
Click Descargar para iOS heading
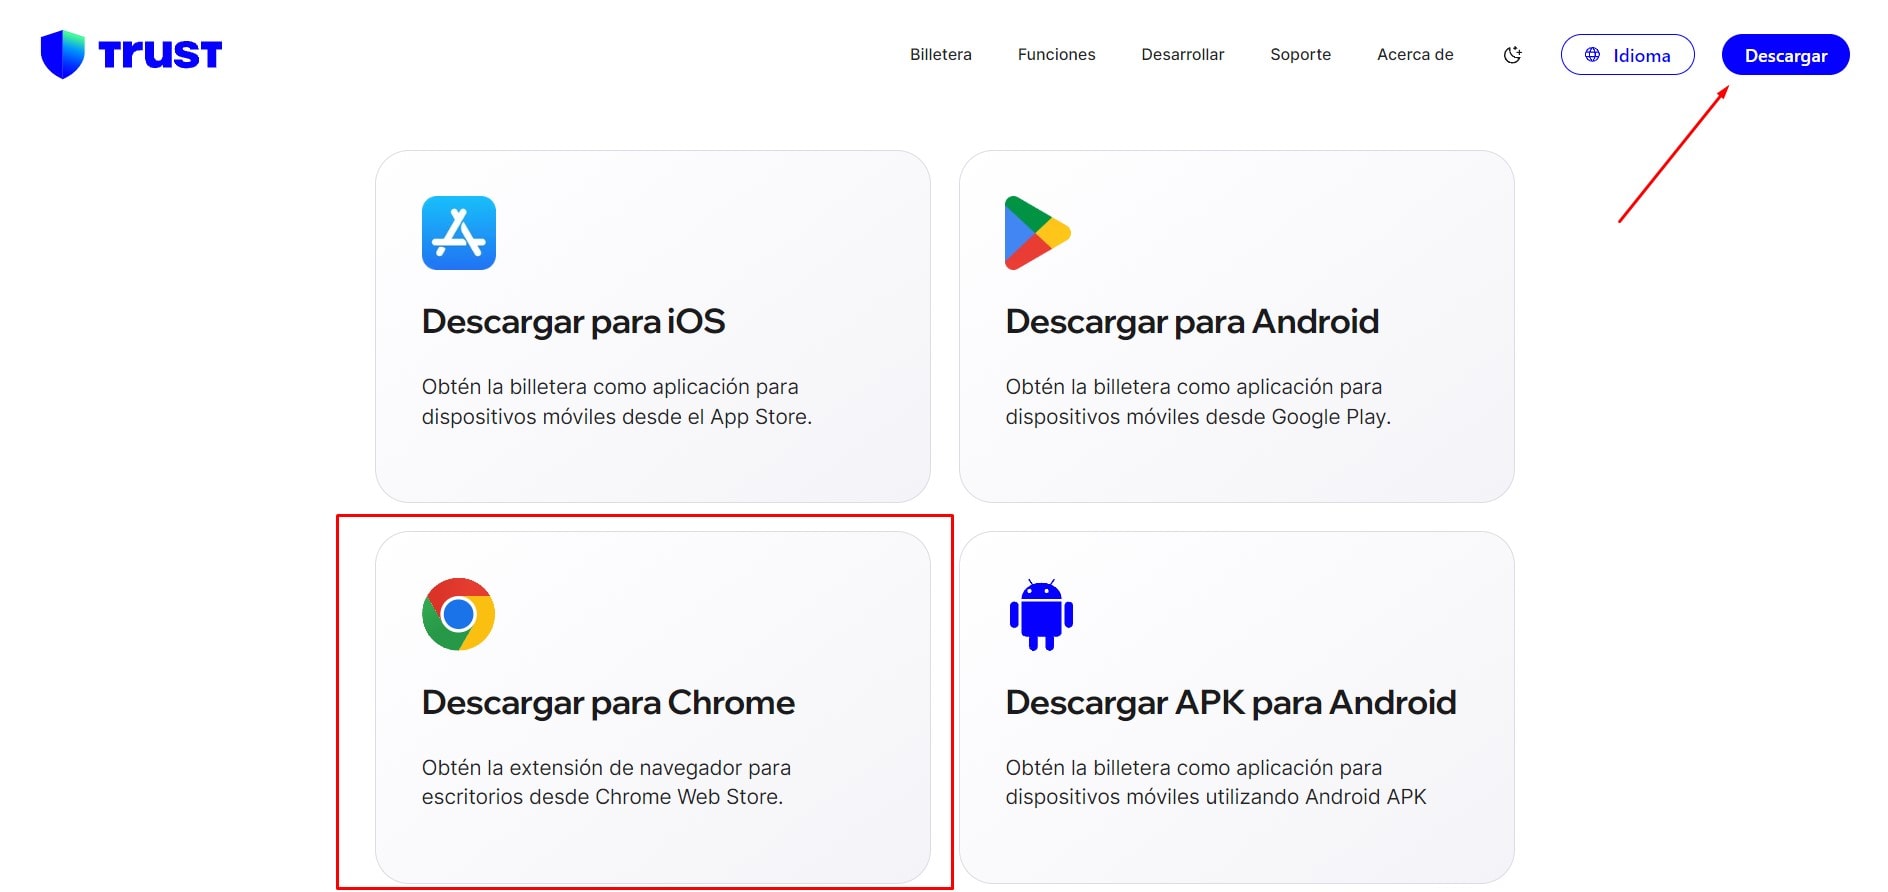tap(573, 322)
